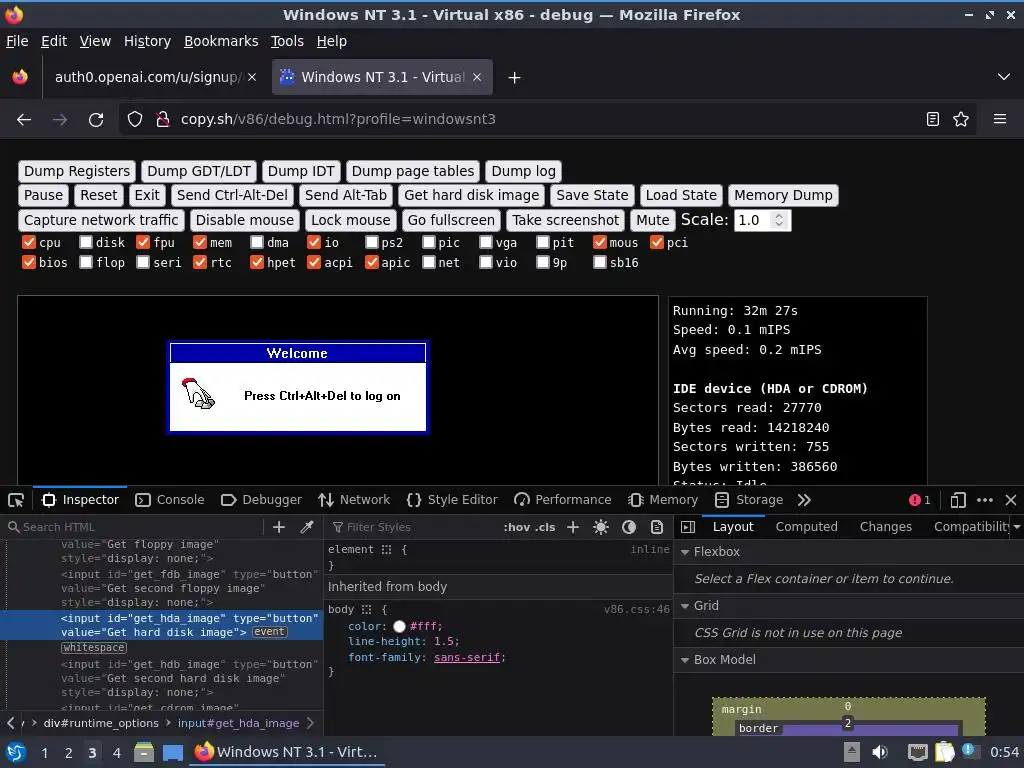
Task: Click the insecure connection lock icon
Action: click(x=163, y=120)
